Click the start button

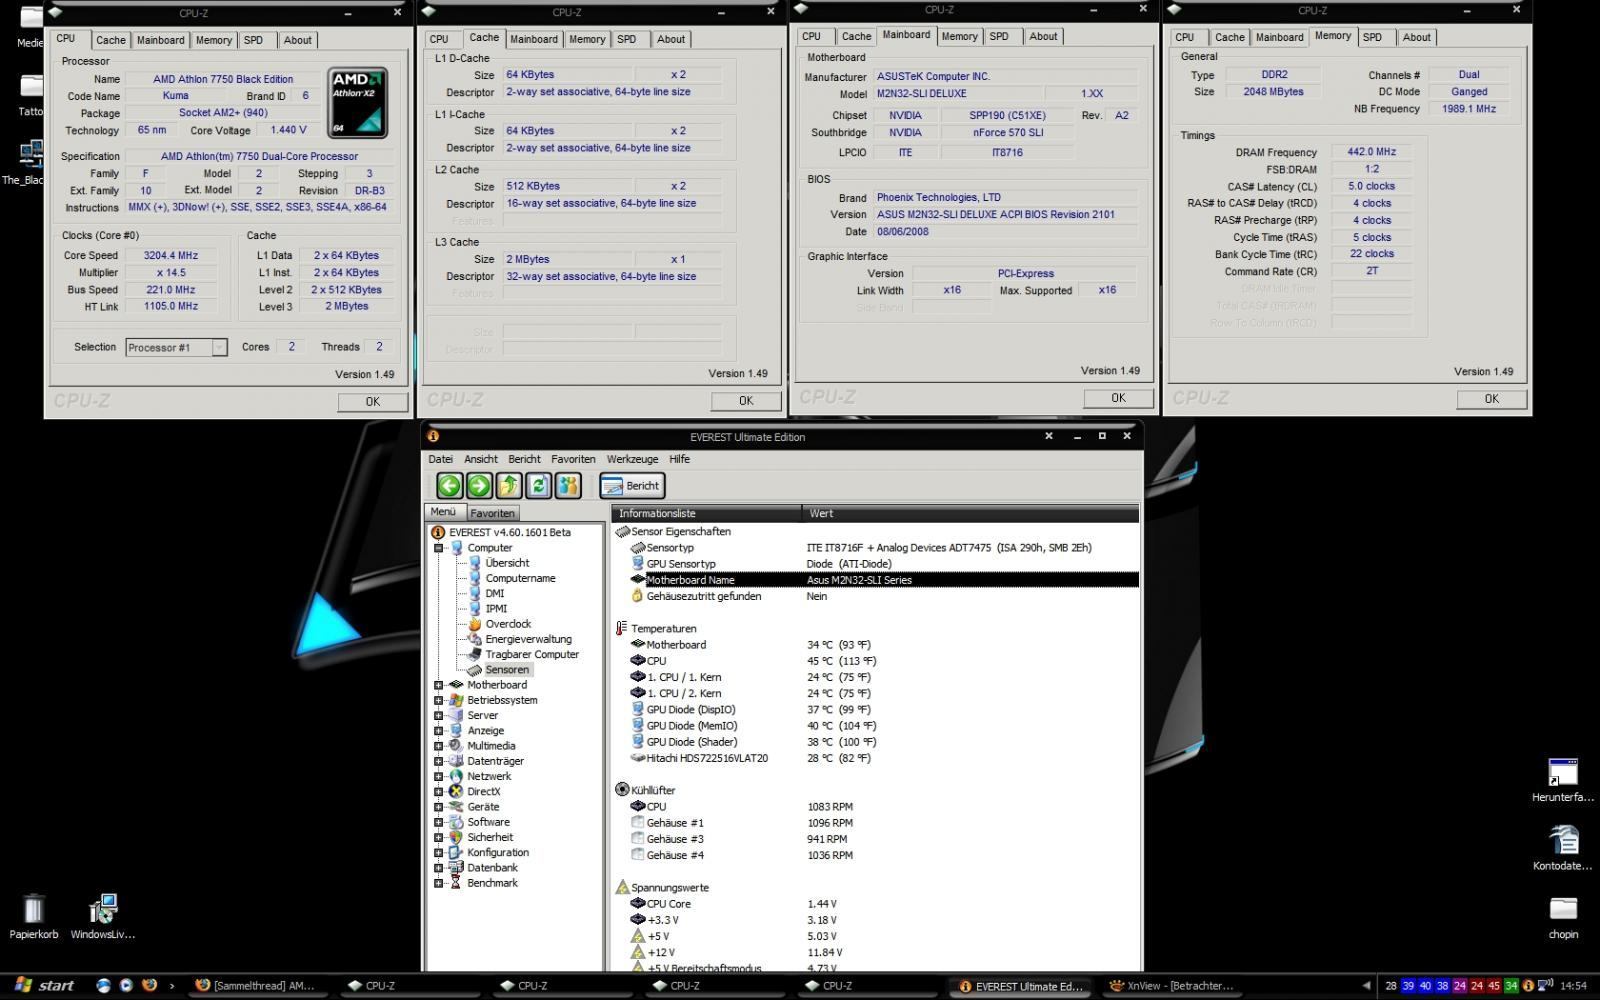[x=45, y=986]
